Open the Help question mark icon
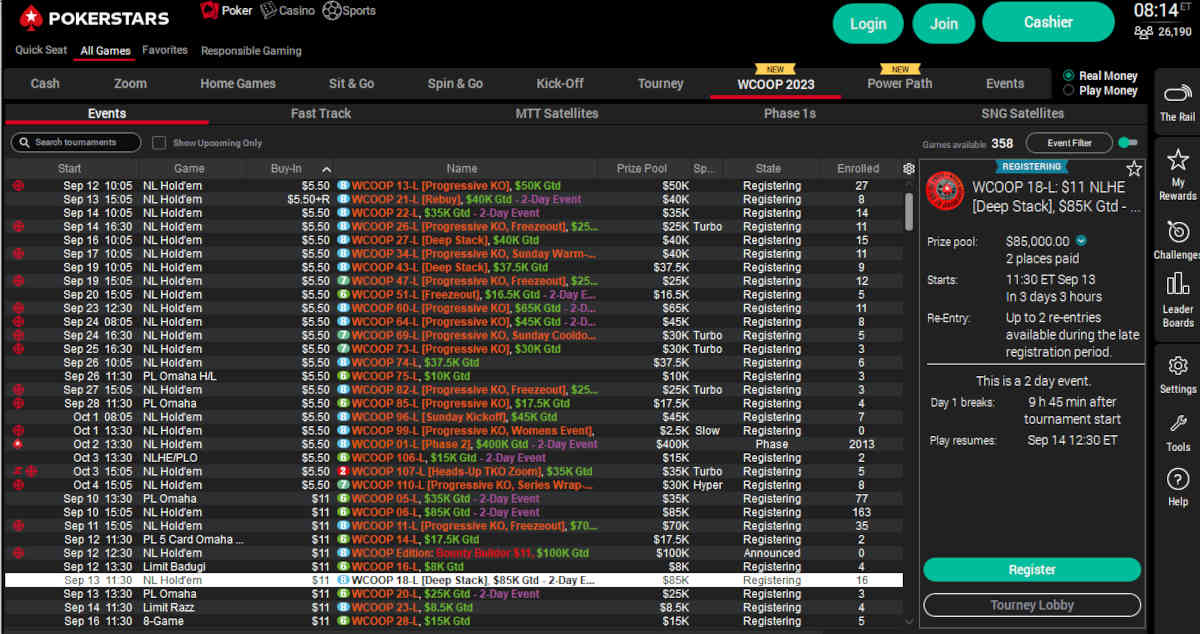 [x=1177, y=479]
